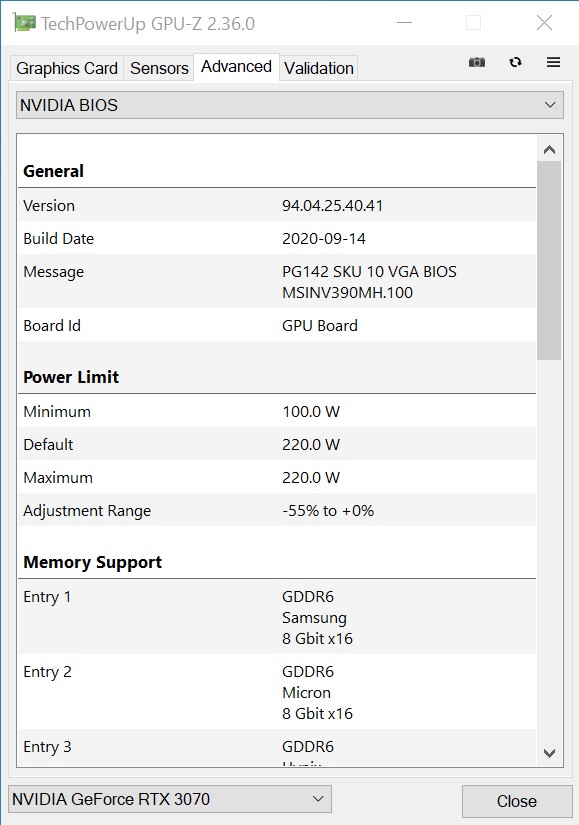Image resolution: width=579 pixels, height=825 pixels.
Task: Click the refresh icon in toolbar
Action: [515, 63]
